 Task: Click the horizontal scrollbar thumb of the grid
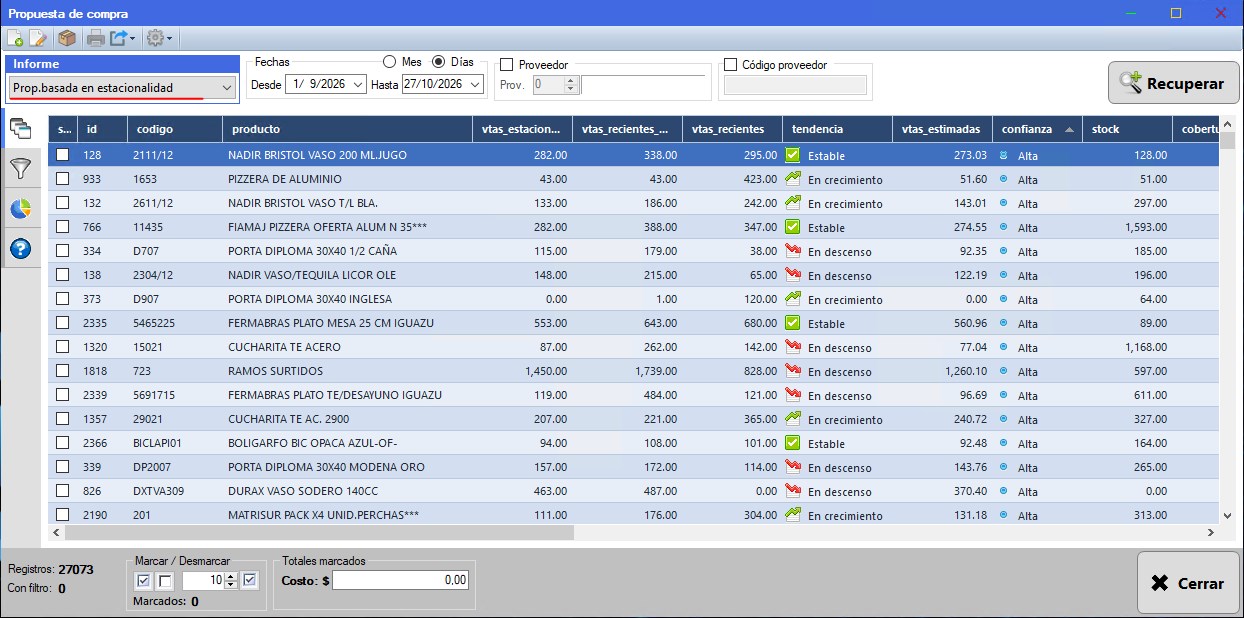319,533
